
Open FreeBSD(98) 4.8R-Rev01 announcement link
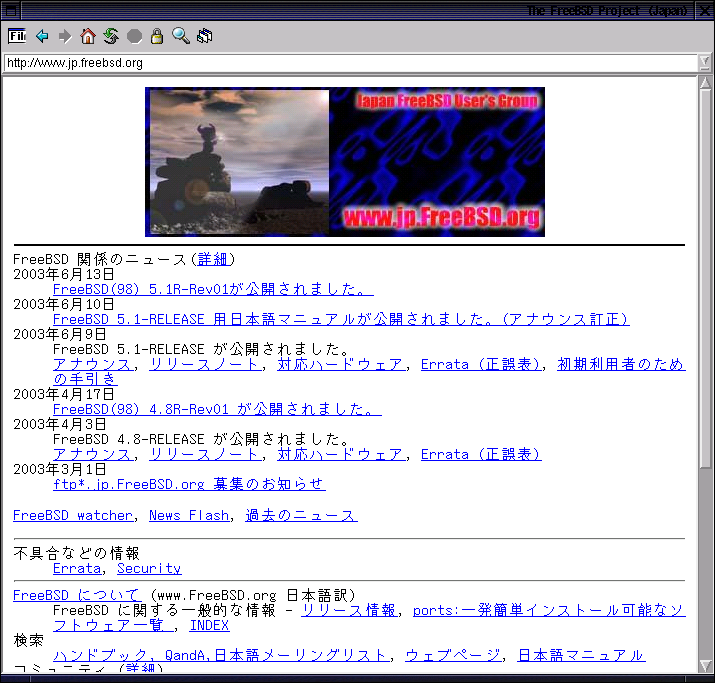pyautogui.click(x=217, y=409)
